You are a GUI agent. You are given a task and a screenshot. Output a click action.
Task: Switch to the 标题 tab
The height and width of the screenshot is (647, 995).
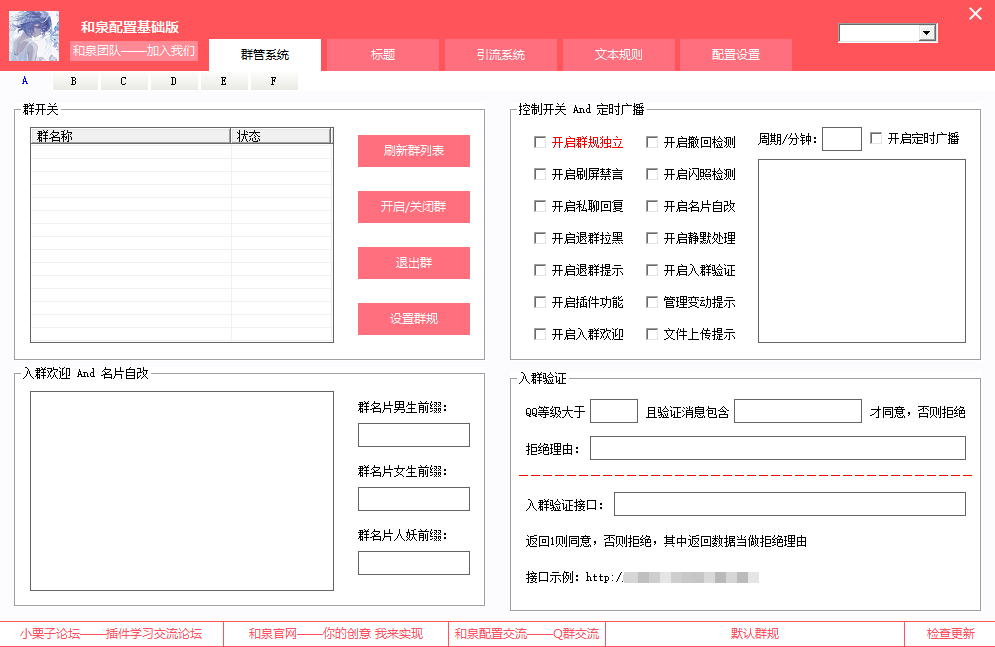point(383,55)
